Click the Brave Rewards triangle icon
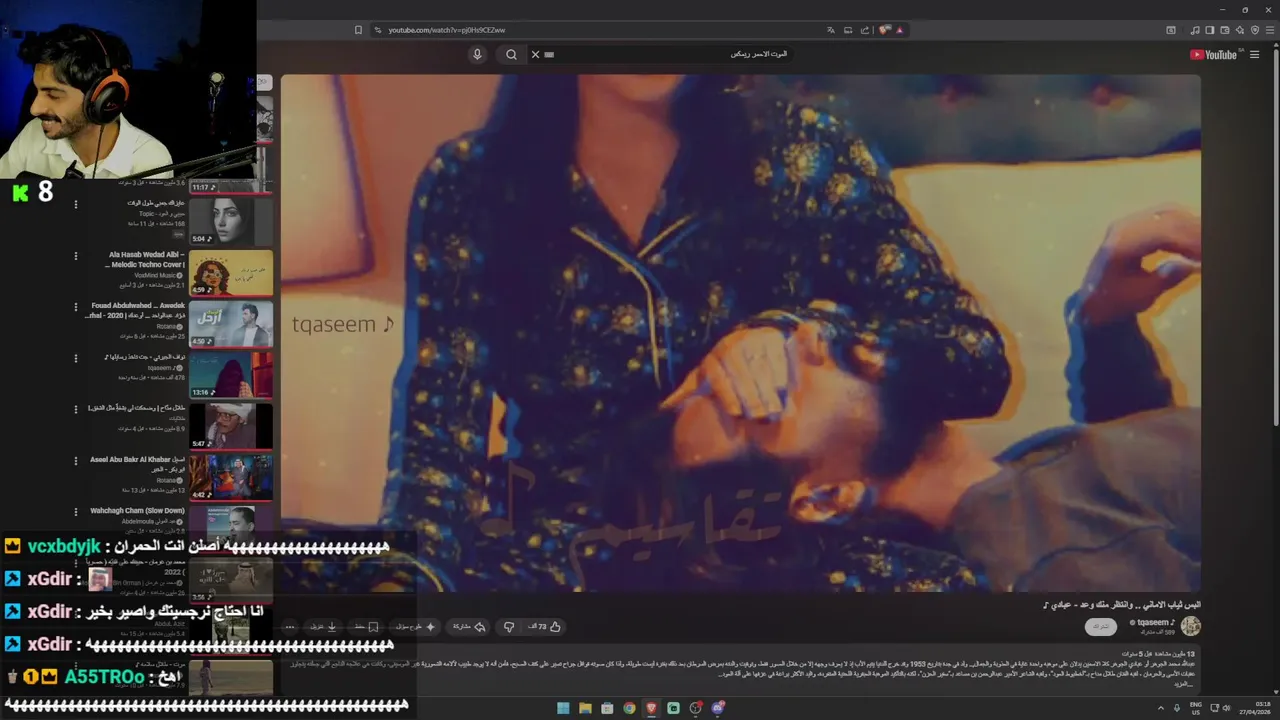The width and height of the screenshot is (1280, 720). [900, 30]
